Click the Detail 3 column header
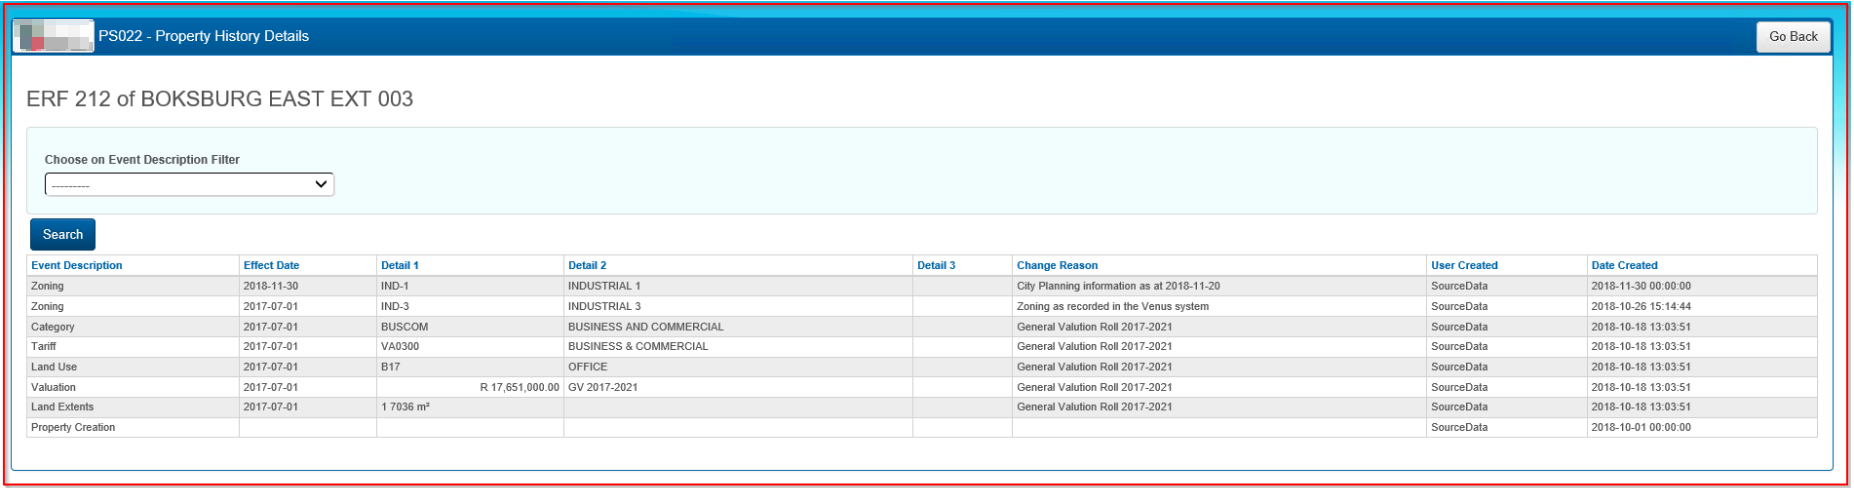 pos(936,266)
